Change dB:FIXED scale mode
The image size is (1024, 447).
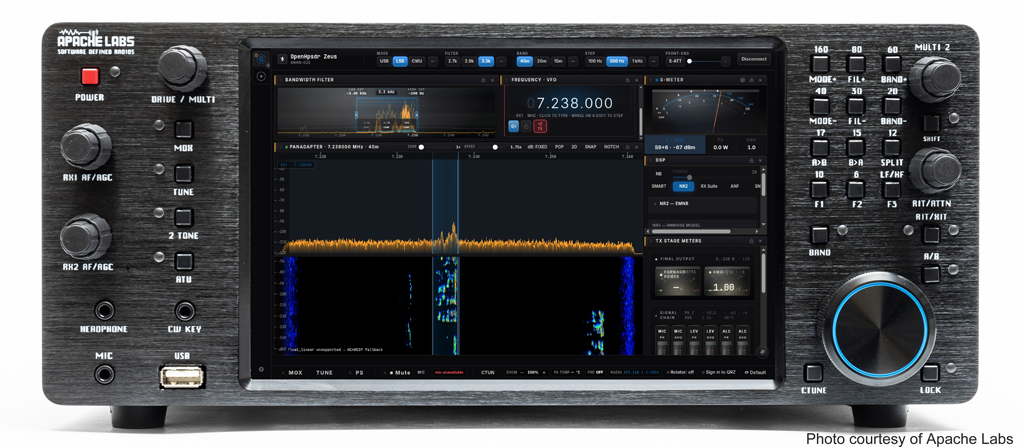(537, 147)
